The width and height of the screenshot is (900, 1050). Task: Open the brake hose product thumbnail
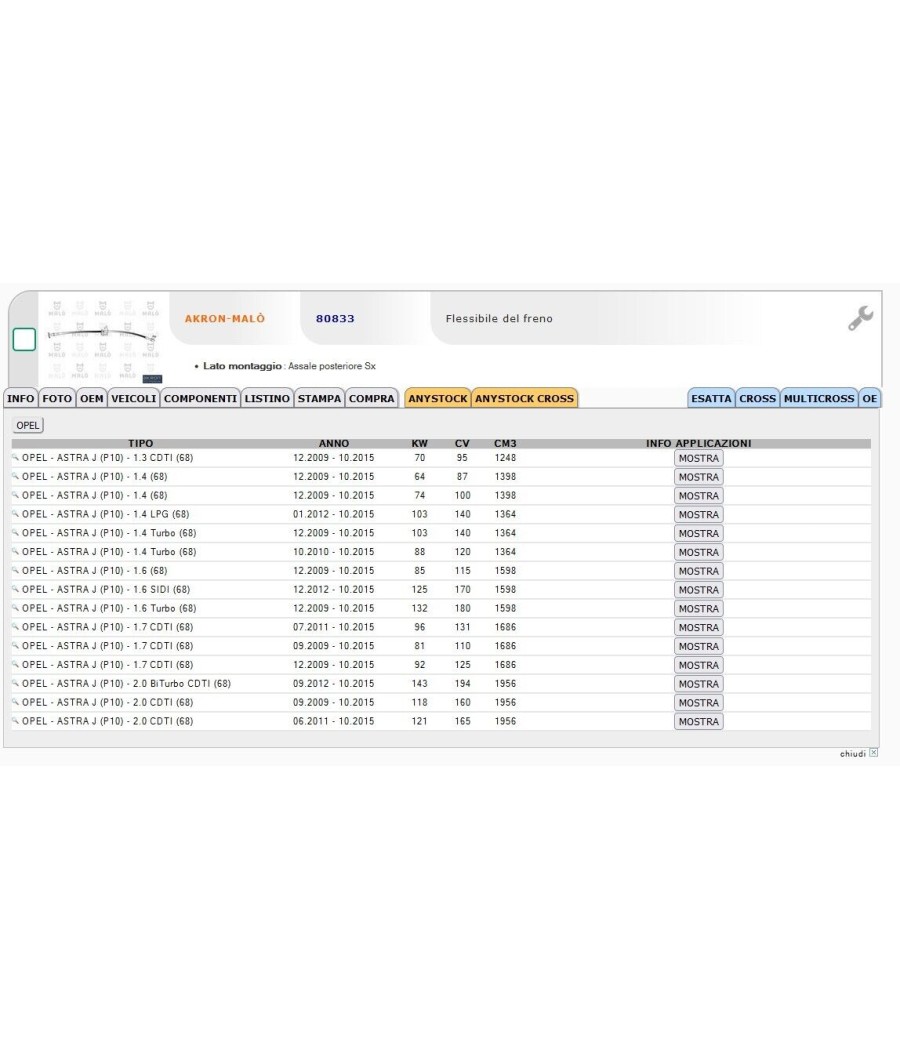click(x=104, y=340)
